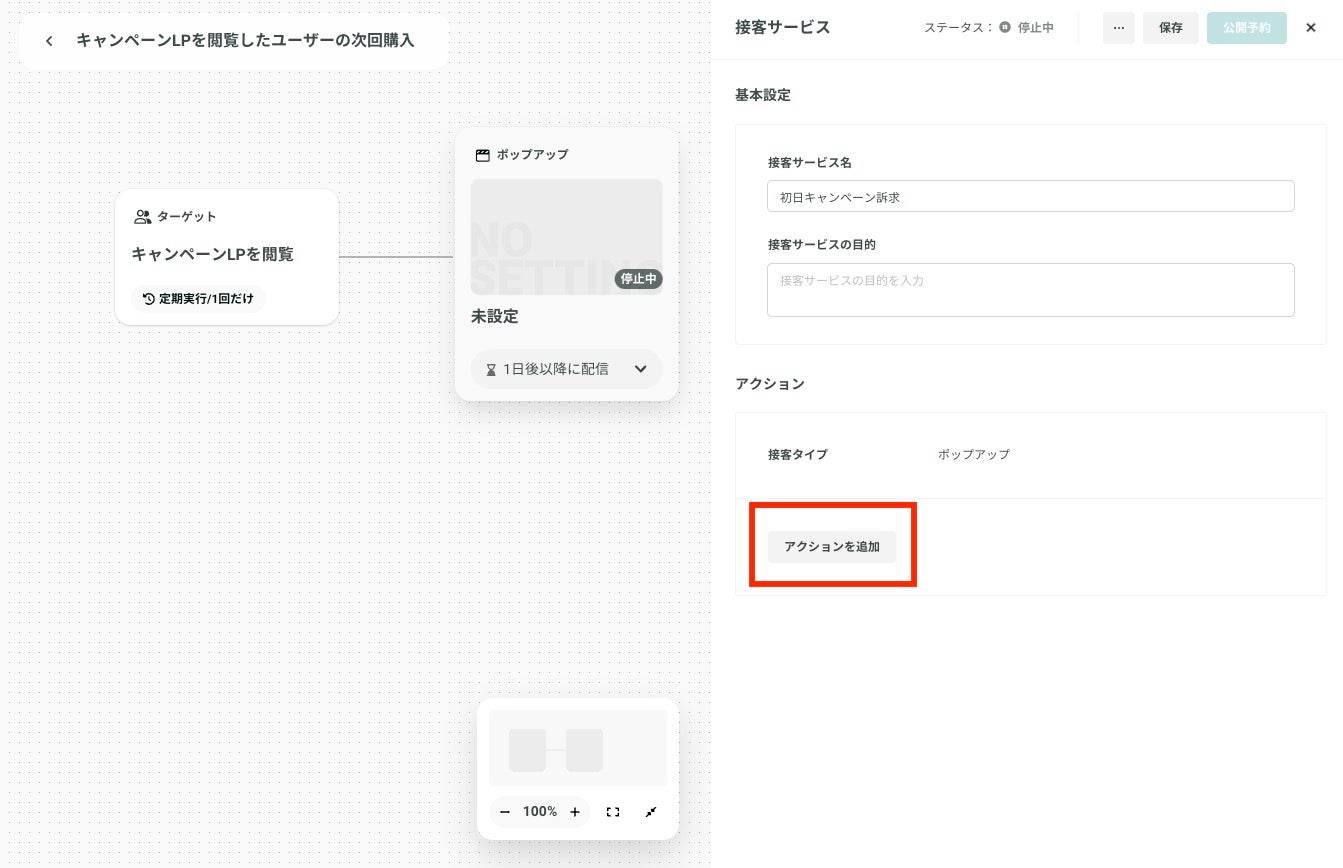Expand the 1日後以降に配信 chevron
This screenshot has height=868, width=1343.
point(641,369)
